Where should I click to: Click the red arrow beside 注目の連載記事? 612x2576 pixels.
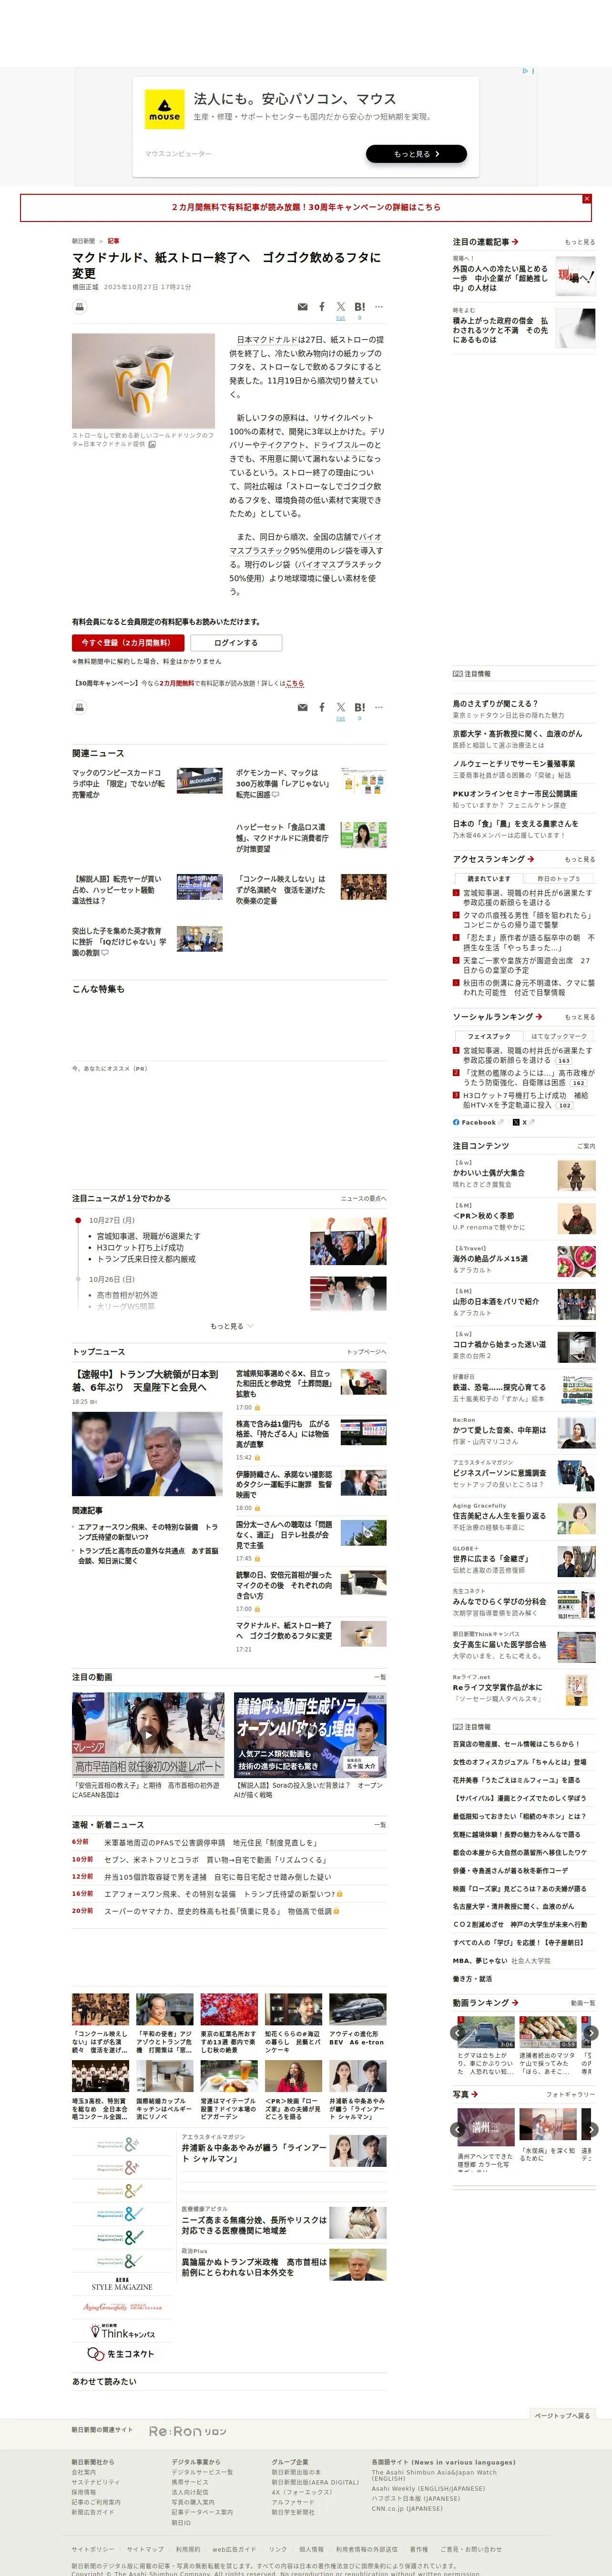pyautogui.click(x=515, y=242)
